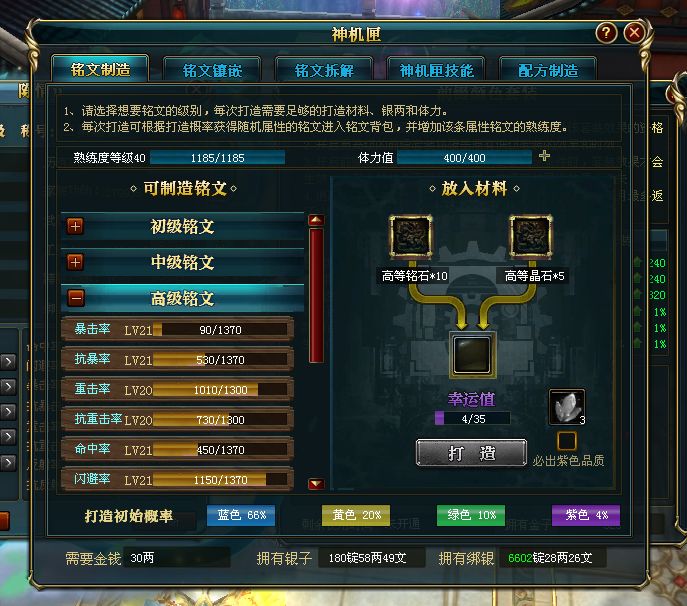Image resolution: width=687 pixels, height=606 pixels.
Task: Open the 神机匣技能 tab
Action: click(x=436, y=70)
